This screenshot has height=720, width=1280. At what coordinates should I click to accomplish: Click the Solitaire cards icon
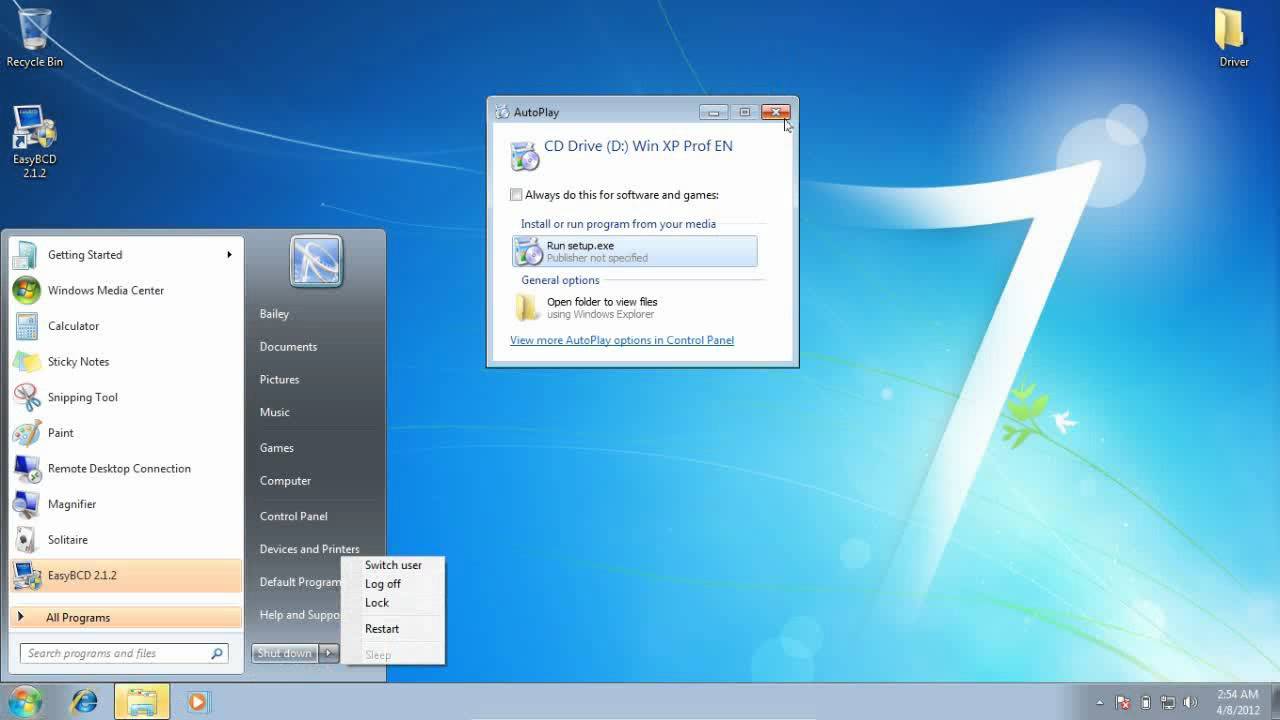[26, 540]
